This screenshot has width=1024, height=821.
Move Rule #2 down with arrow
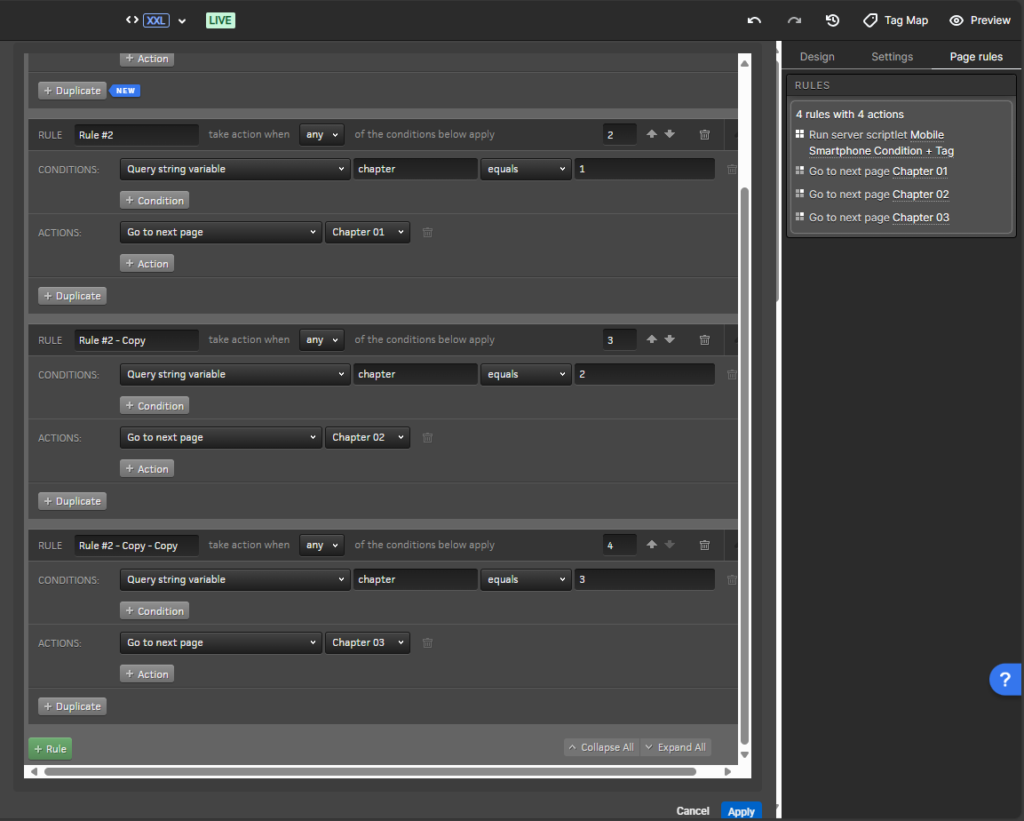(670, 134)
